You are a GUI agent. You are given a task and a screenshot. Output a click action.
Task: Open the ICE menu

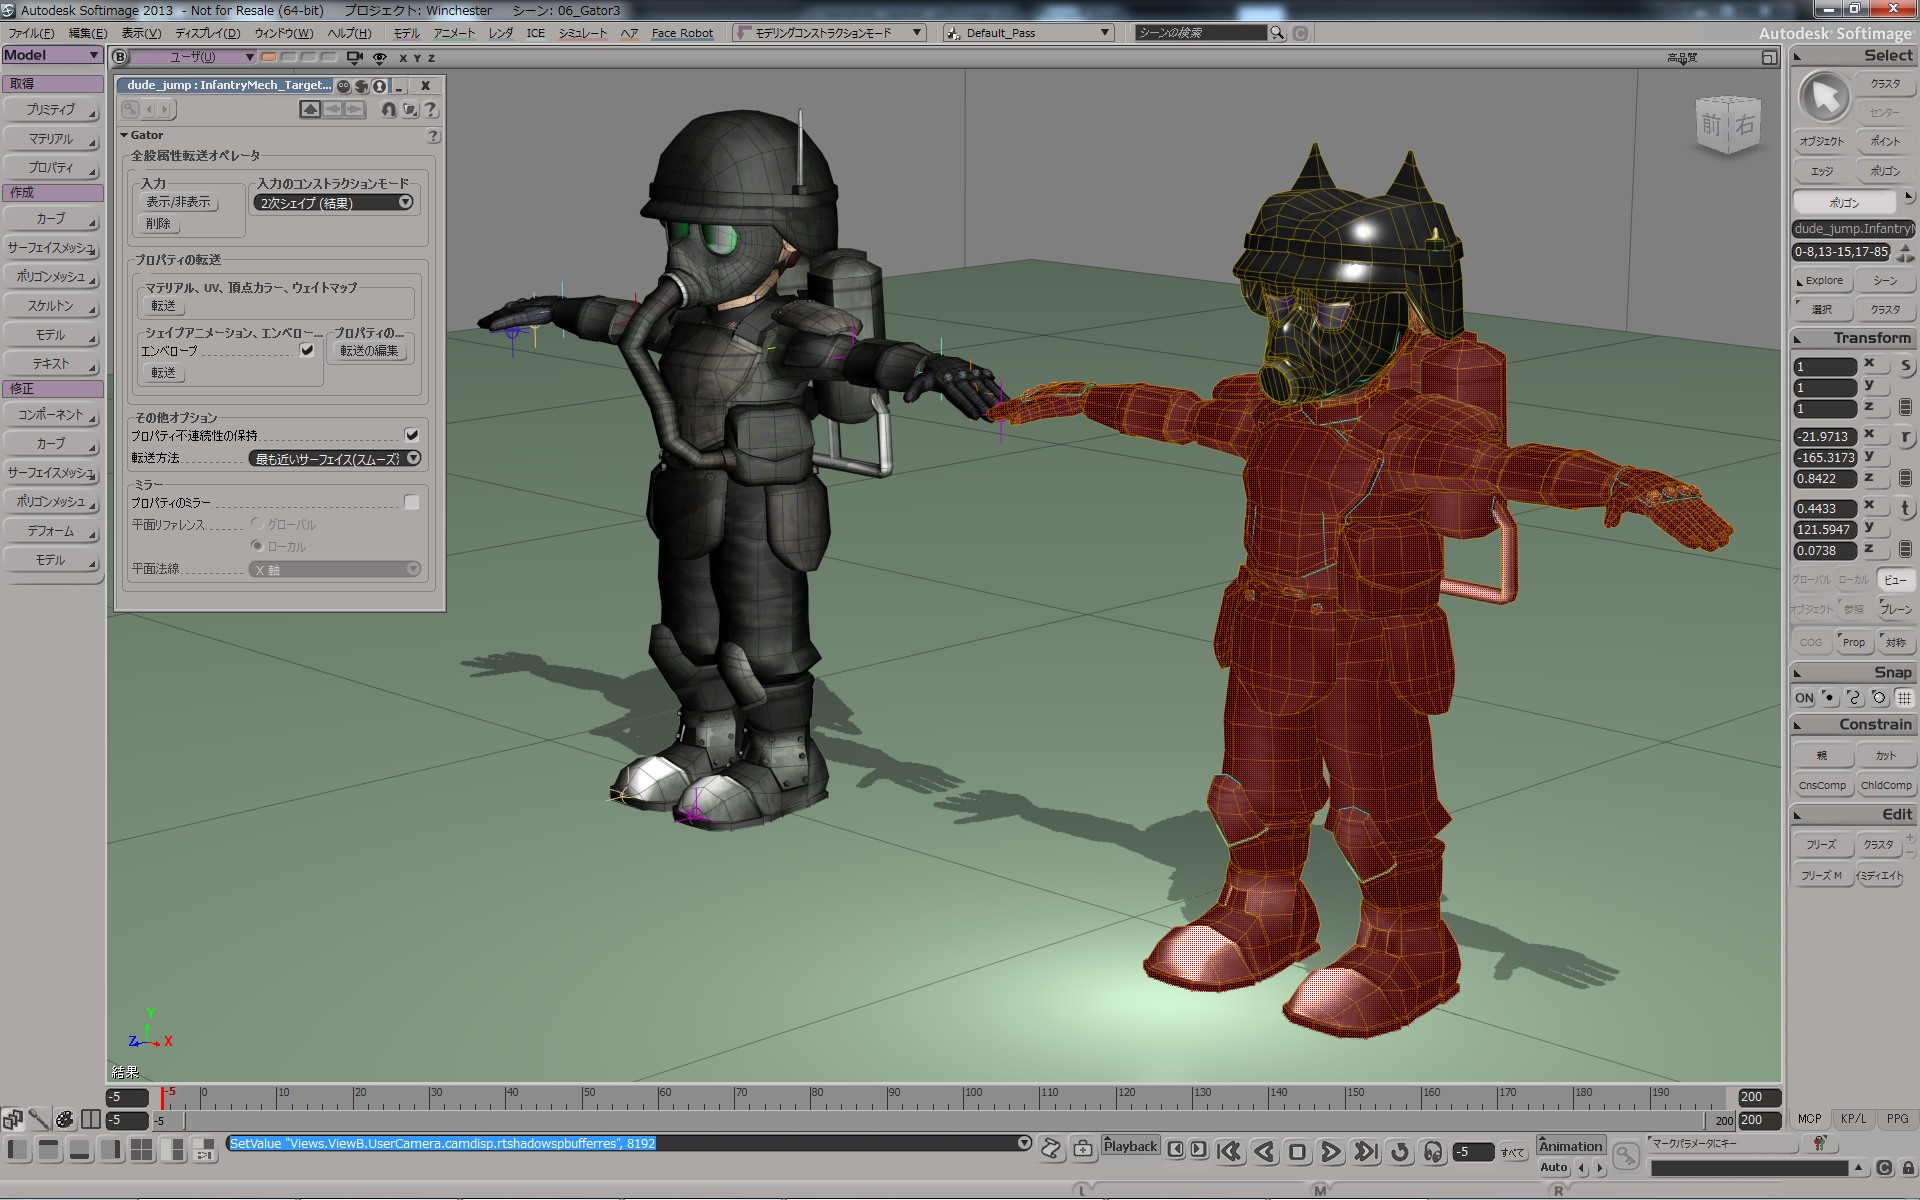tap(535, 33)
